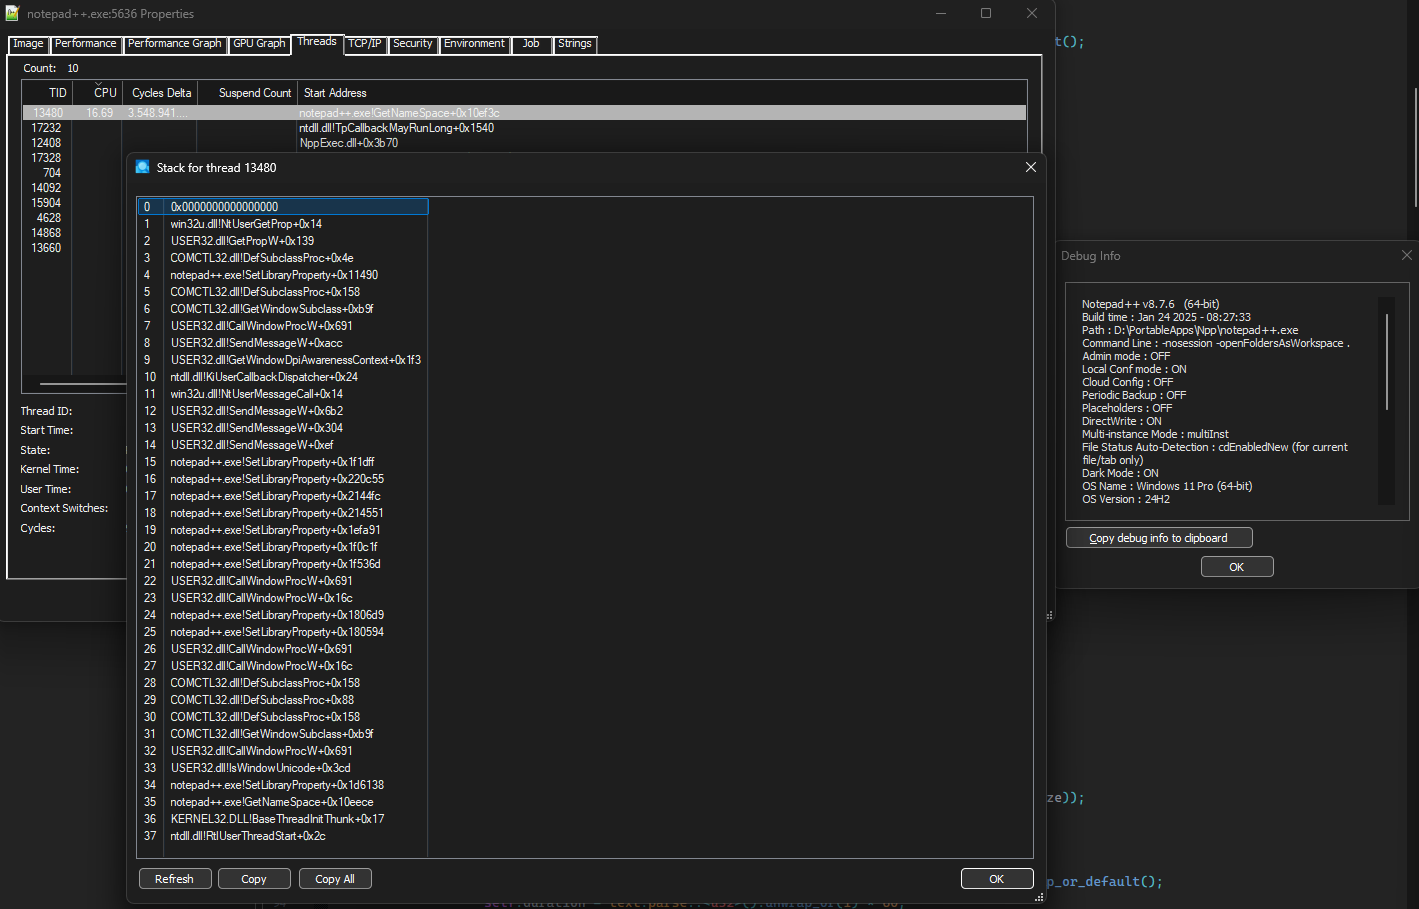1419x909 pixels.
Task: Click the stack dialog resize grip corner
Action: click(x=1039, y=898)
